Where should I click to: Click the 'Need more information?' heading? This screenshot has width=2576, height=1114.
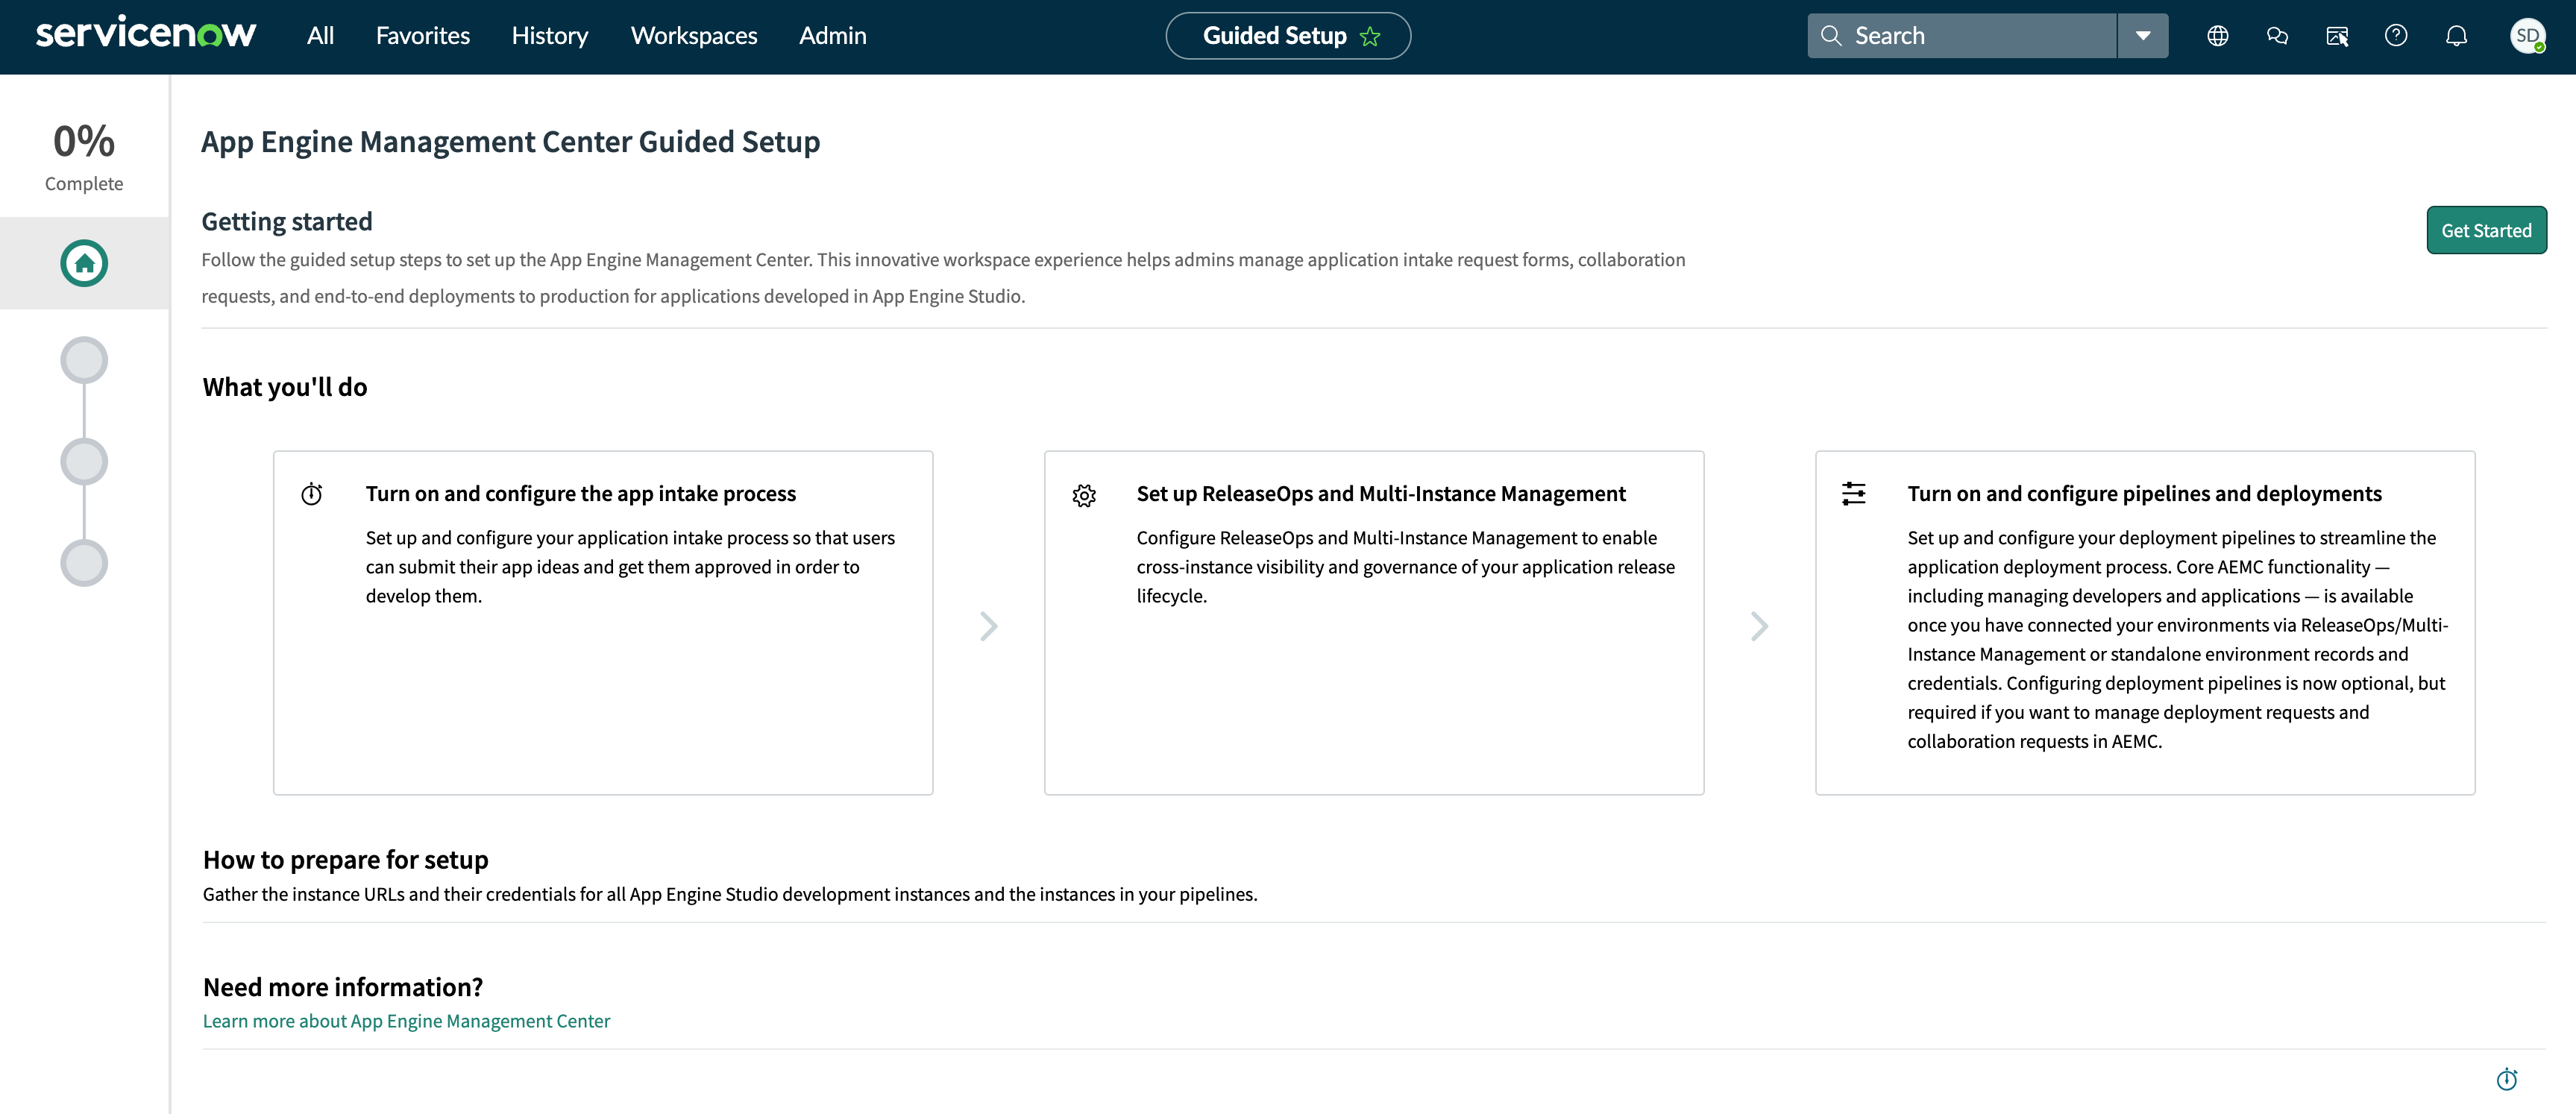tap(342, 987)
